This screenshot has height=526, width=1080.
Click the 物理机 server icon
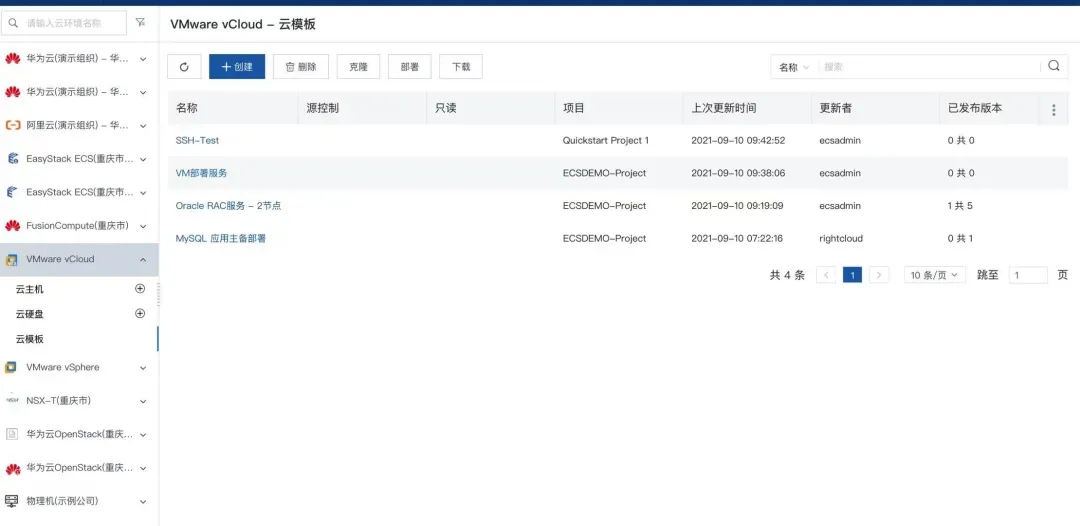click(11, 501)
